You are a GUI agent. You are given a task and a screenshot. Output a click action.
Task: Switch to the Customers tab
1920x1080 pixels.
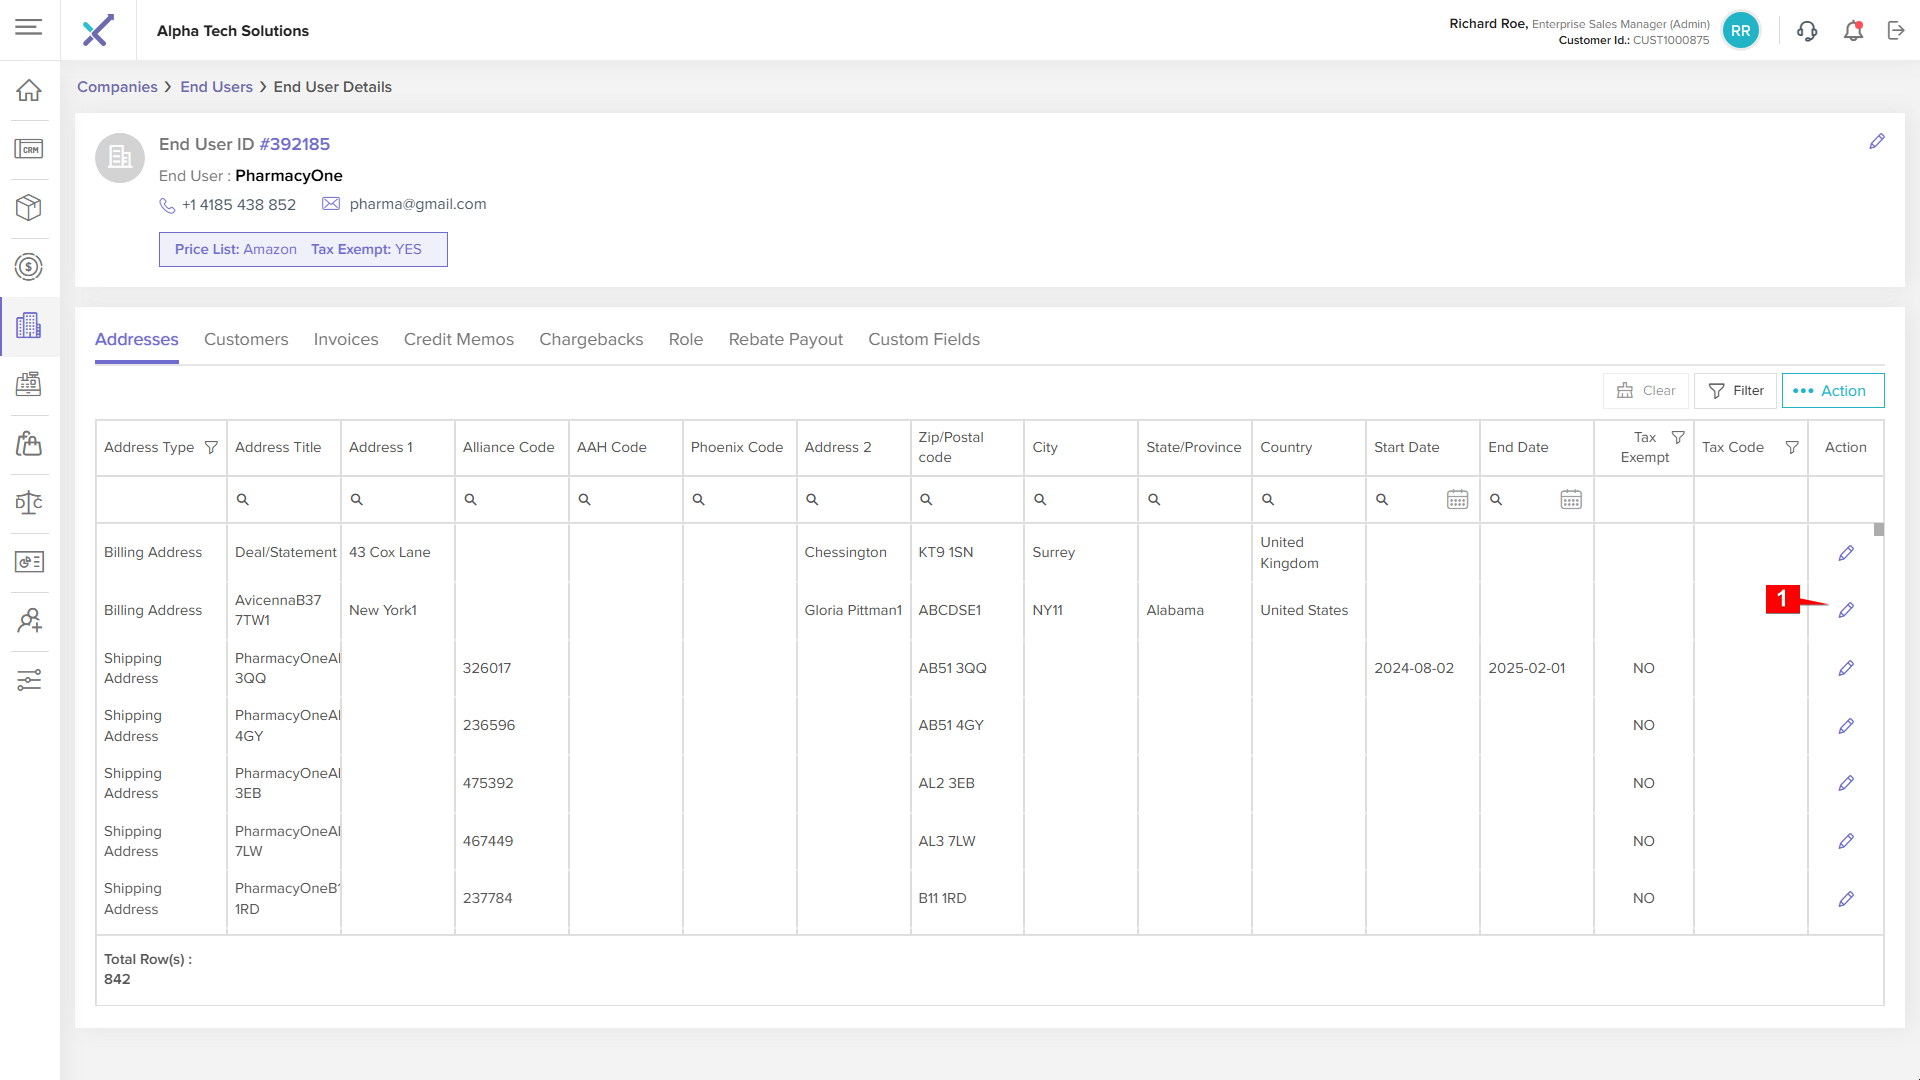click(246, 339)
